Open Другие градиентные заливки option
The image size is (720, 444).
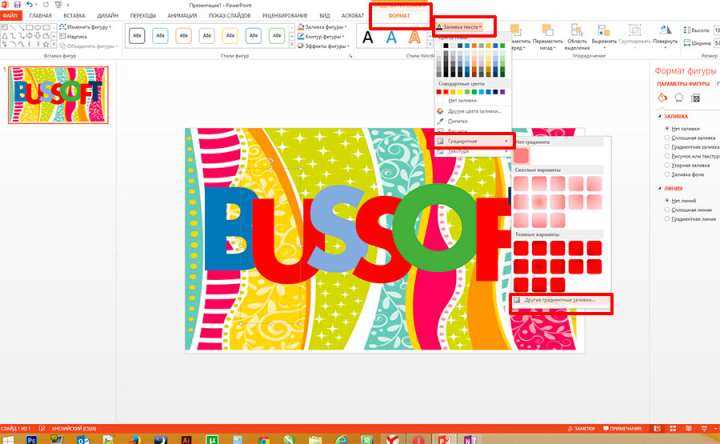tap(561, 300)
